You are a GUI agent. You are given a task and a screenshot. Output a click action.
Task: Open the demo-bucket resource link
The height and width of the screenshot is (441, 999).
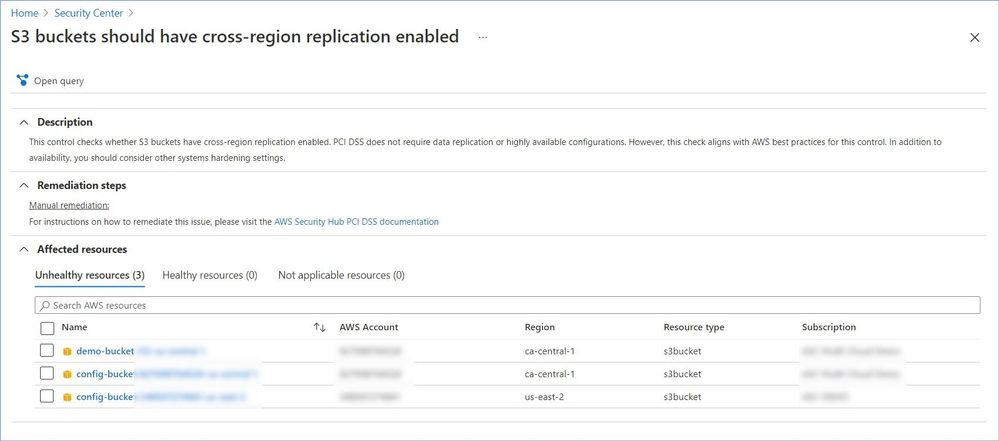[105, 351]
